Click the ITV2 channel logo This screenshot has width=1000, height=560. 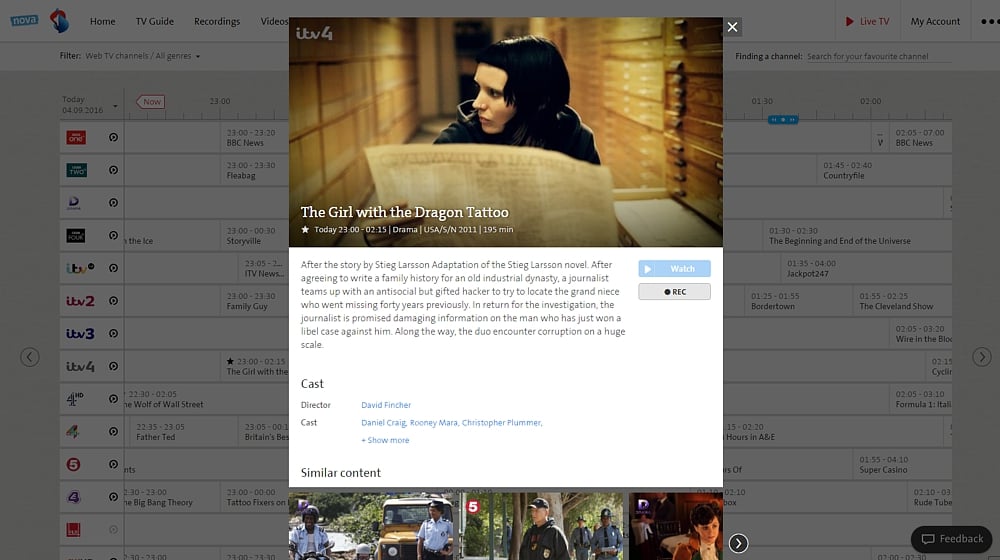point(80,301)
